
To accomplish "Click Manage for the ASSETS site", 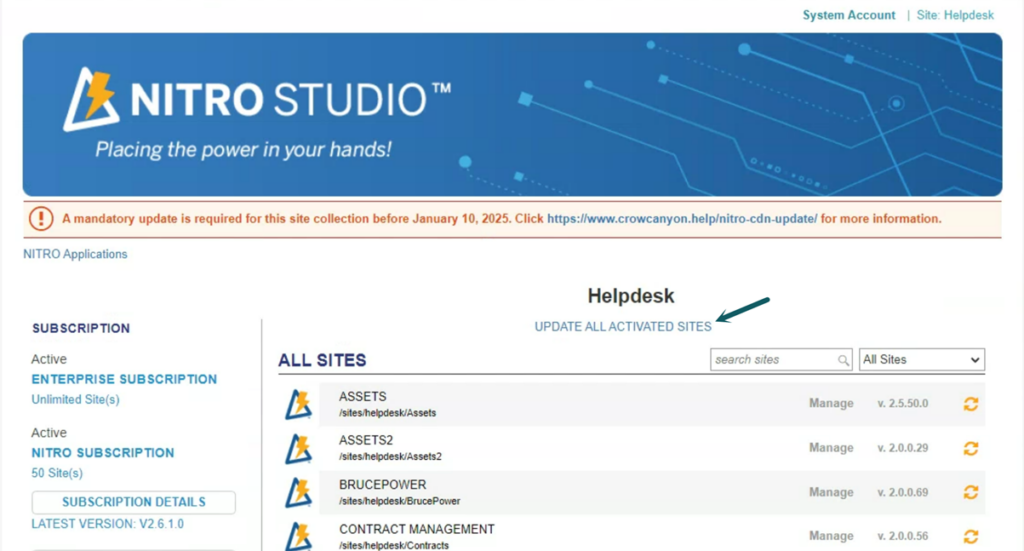I will 831,403.
